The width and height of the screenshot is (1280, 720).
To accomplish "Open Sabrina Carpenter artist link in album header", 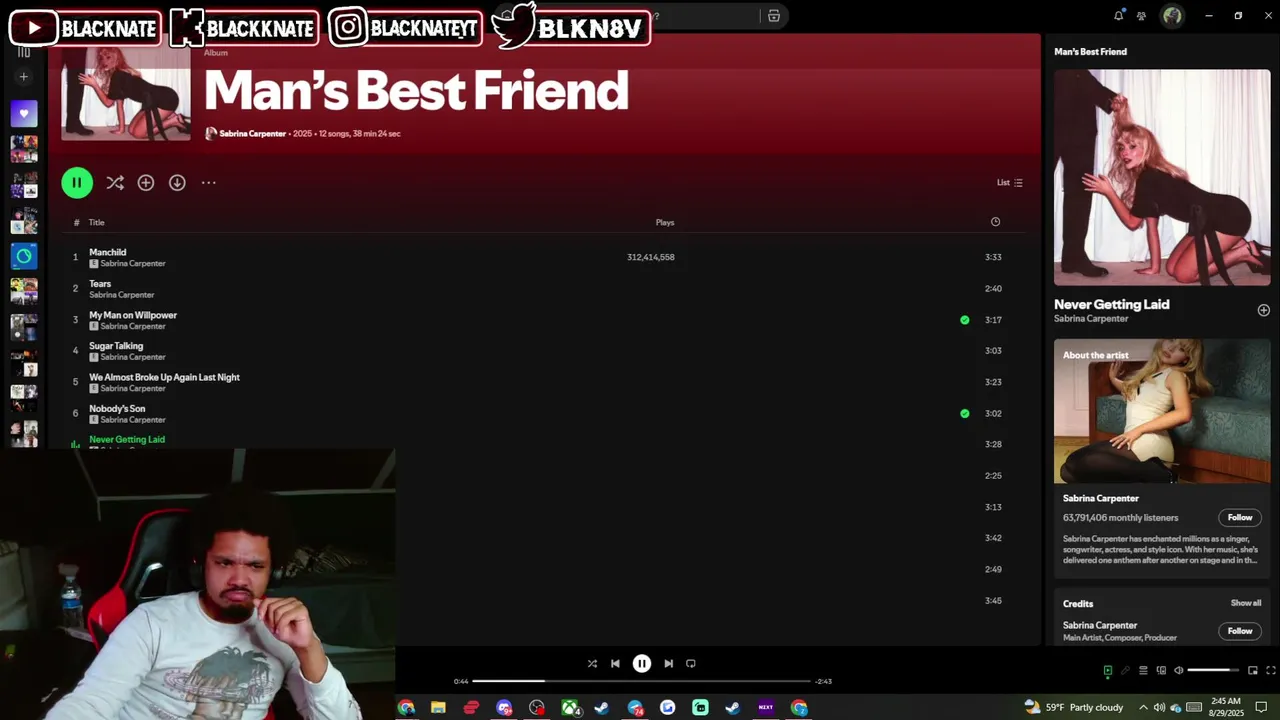I will coord(252,134).
